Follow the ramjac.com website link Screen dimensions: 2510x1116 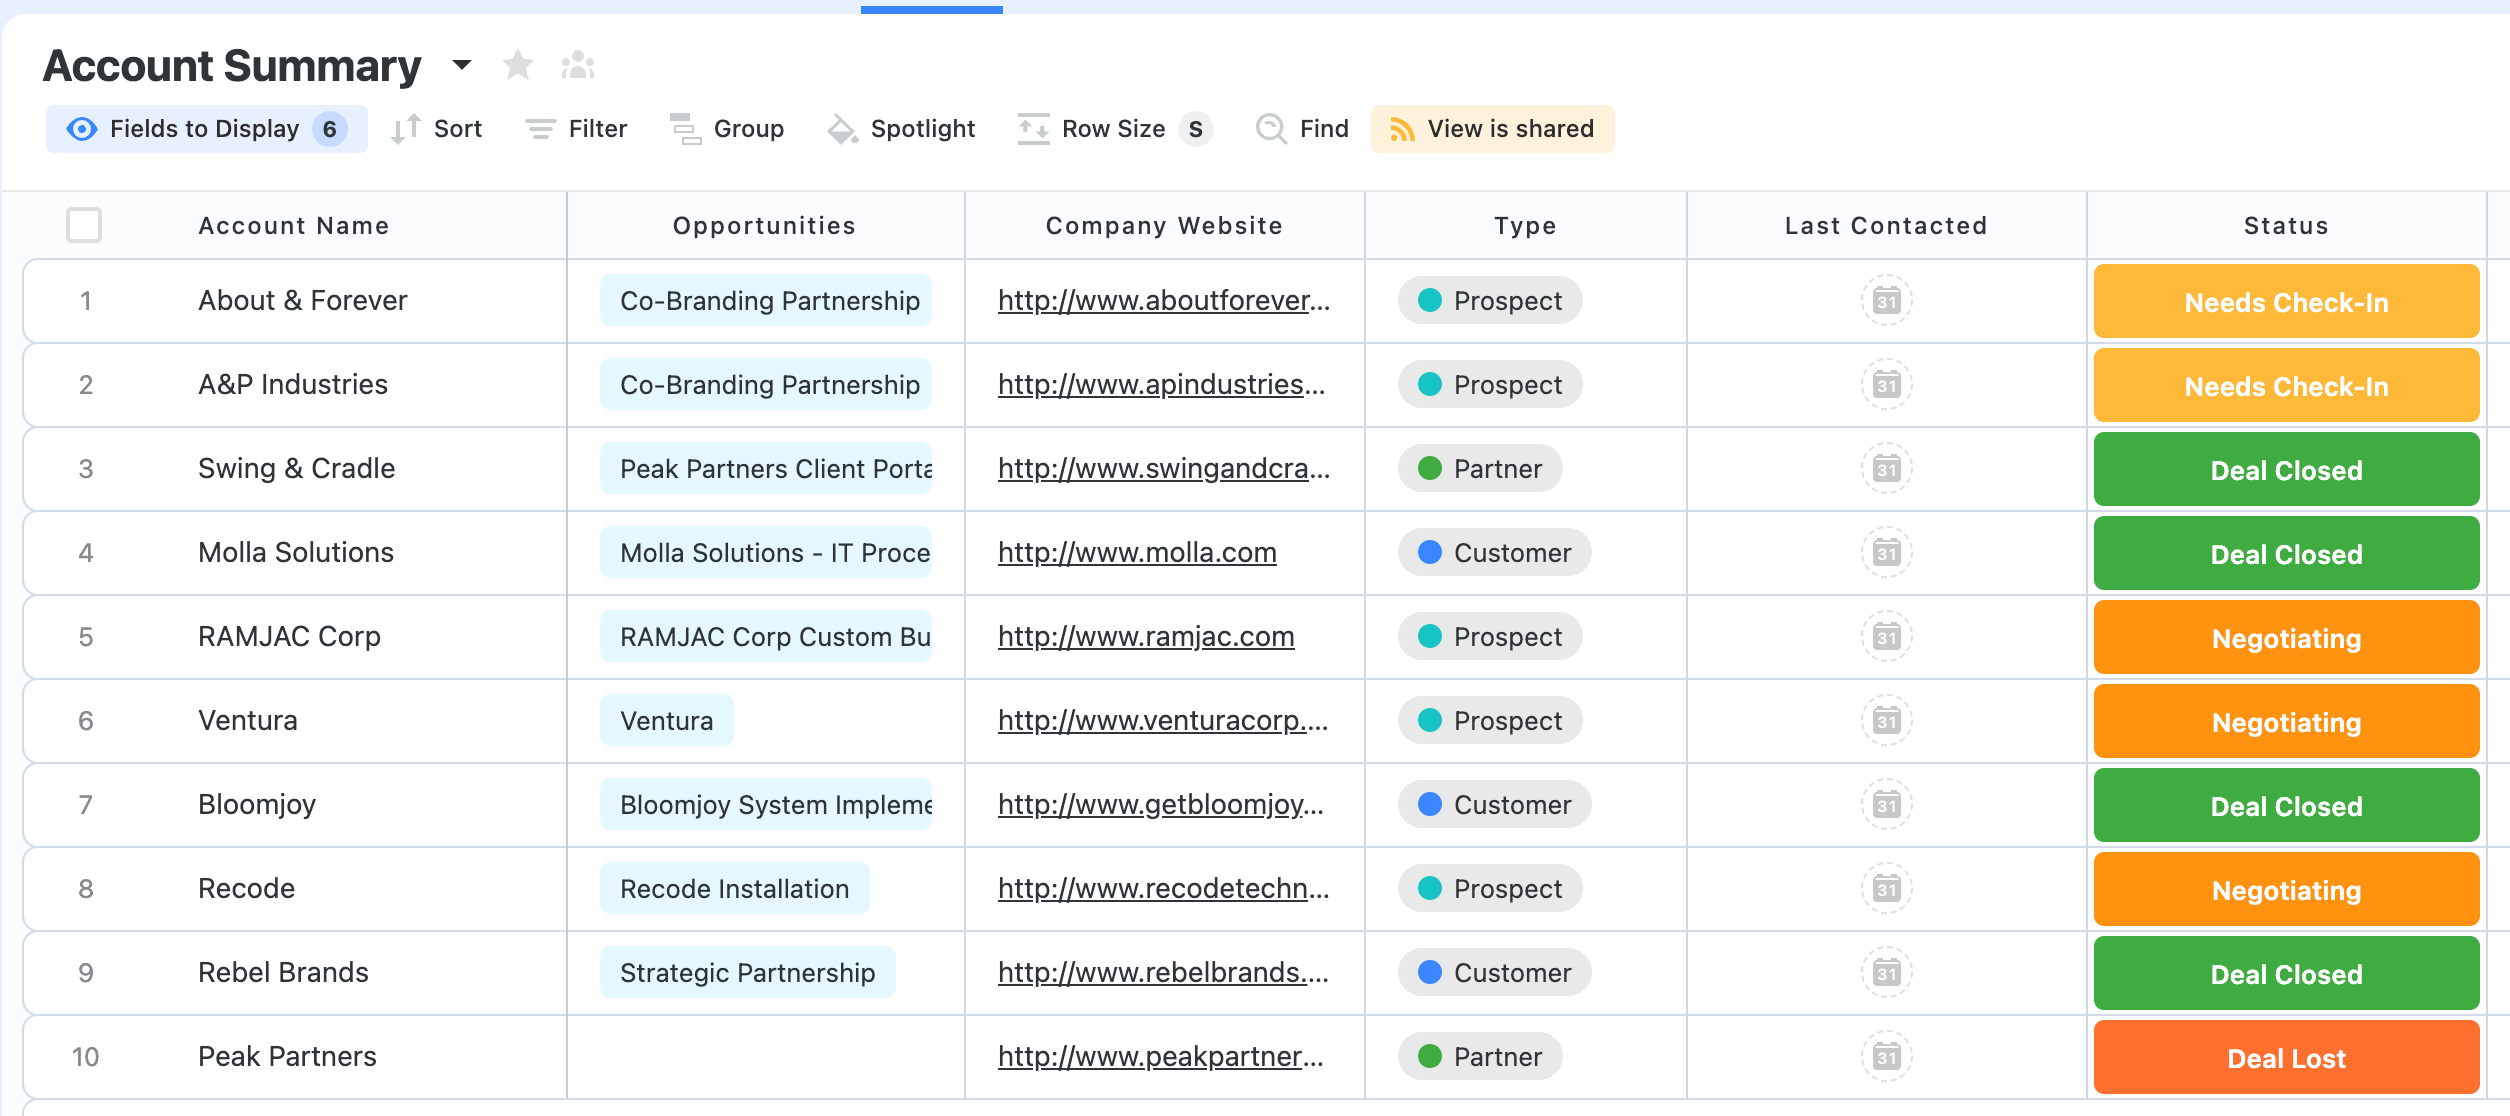click(1146, 637)
